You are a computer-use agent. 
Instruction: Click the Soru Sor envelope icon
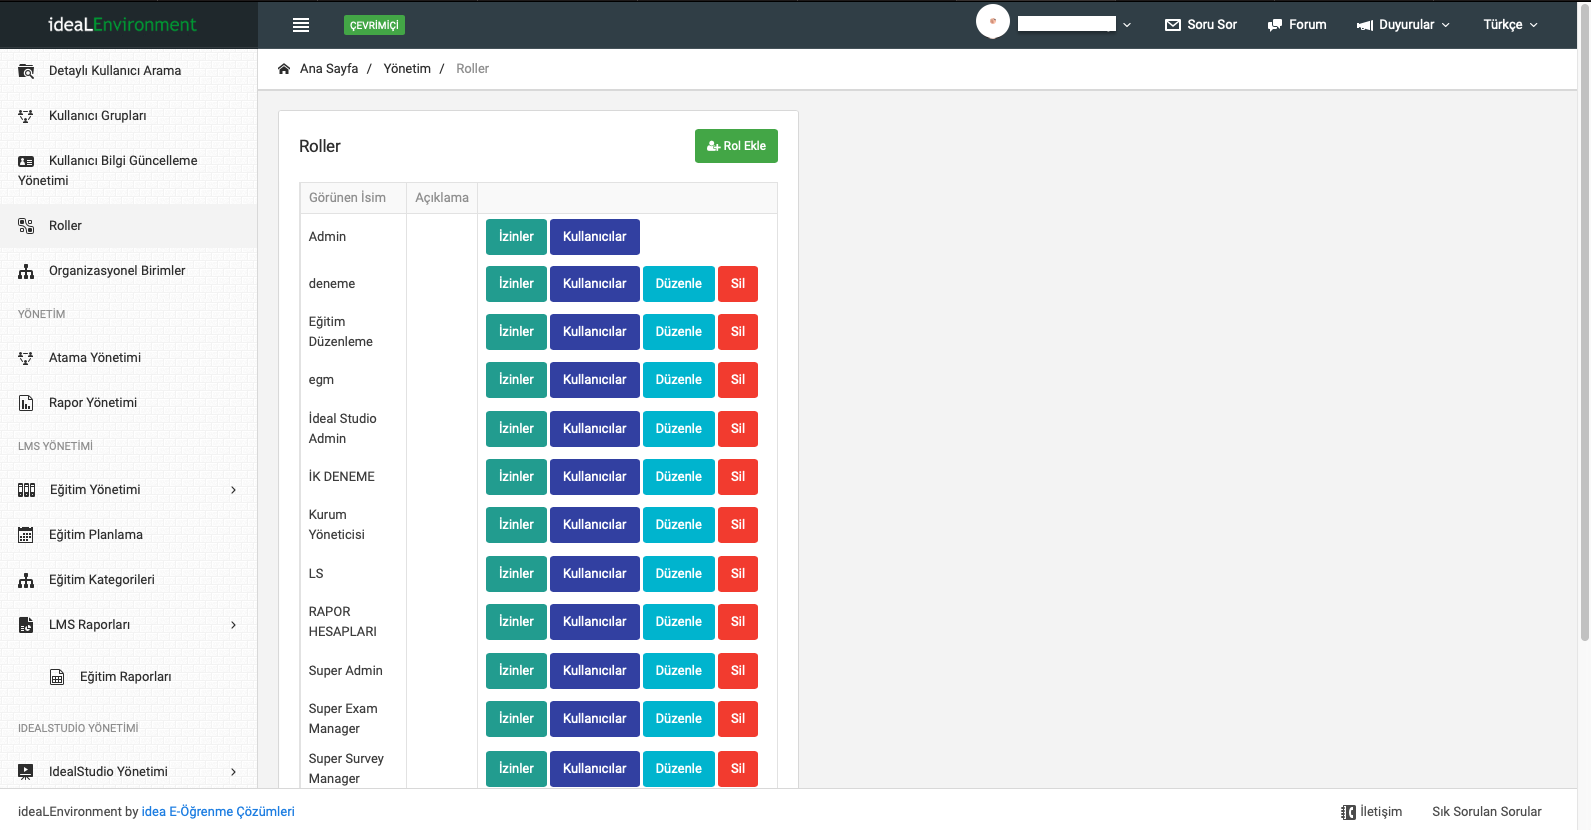(1173, 25)
